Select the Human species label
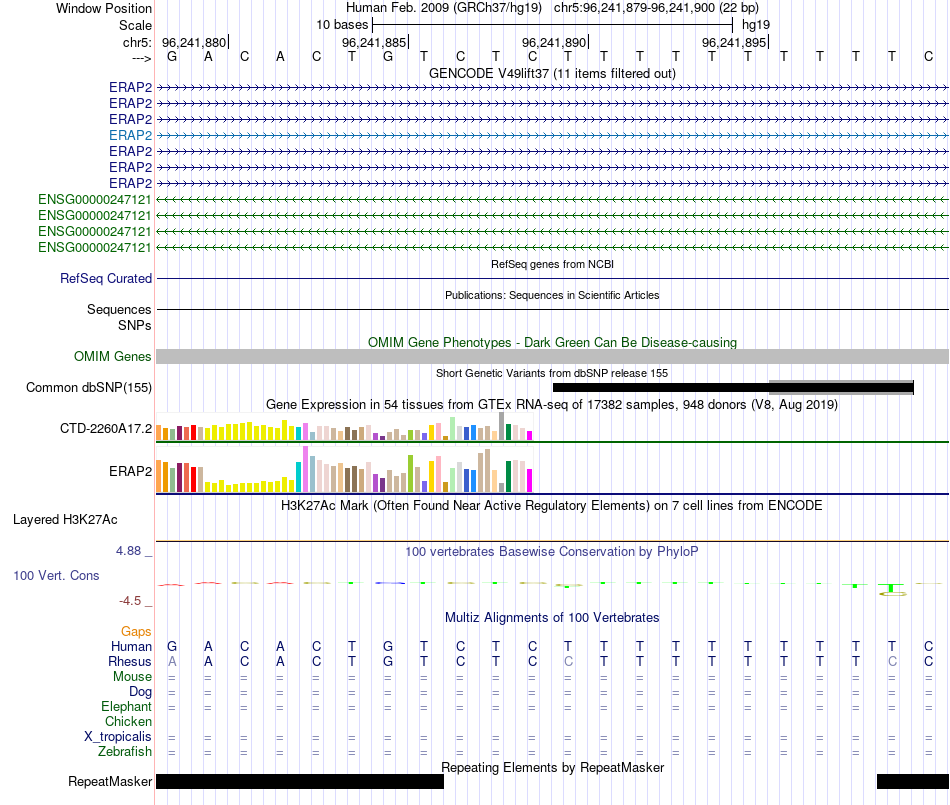 point(131,647)
